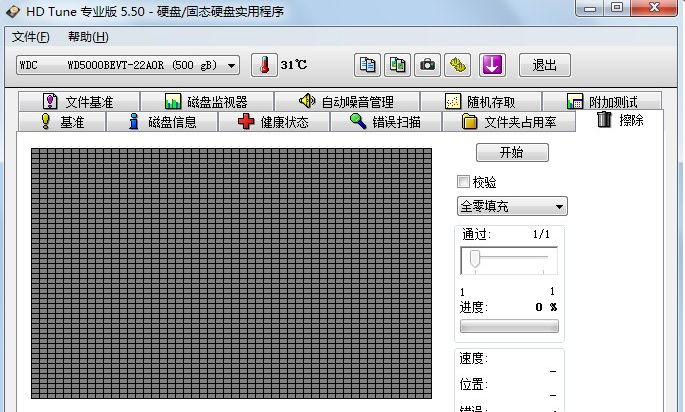
Task: Open the options gear icon
Action: [x=457, y=65]
